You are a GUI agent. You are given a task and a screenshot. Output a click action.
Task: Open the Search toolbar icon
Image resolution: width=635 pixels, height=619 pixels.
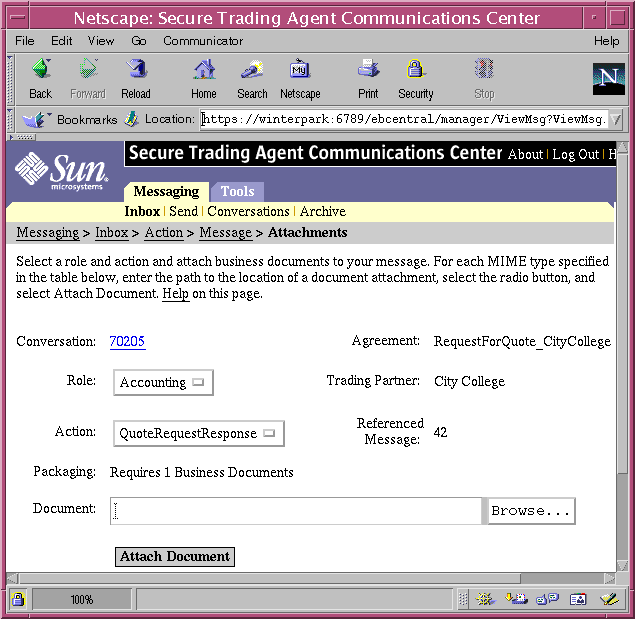pyautogui.click(x=252, y=69)
